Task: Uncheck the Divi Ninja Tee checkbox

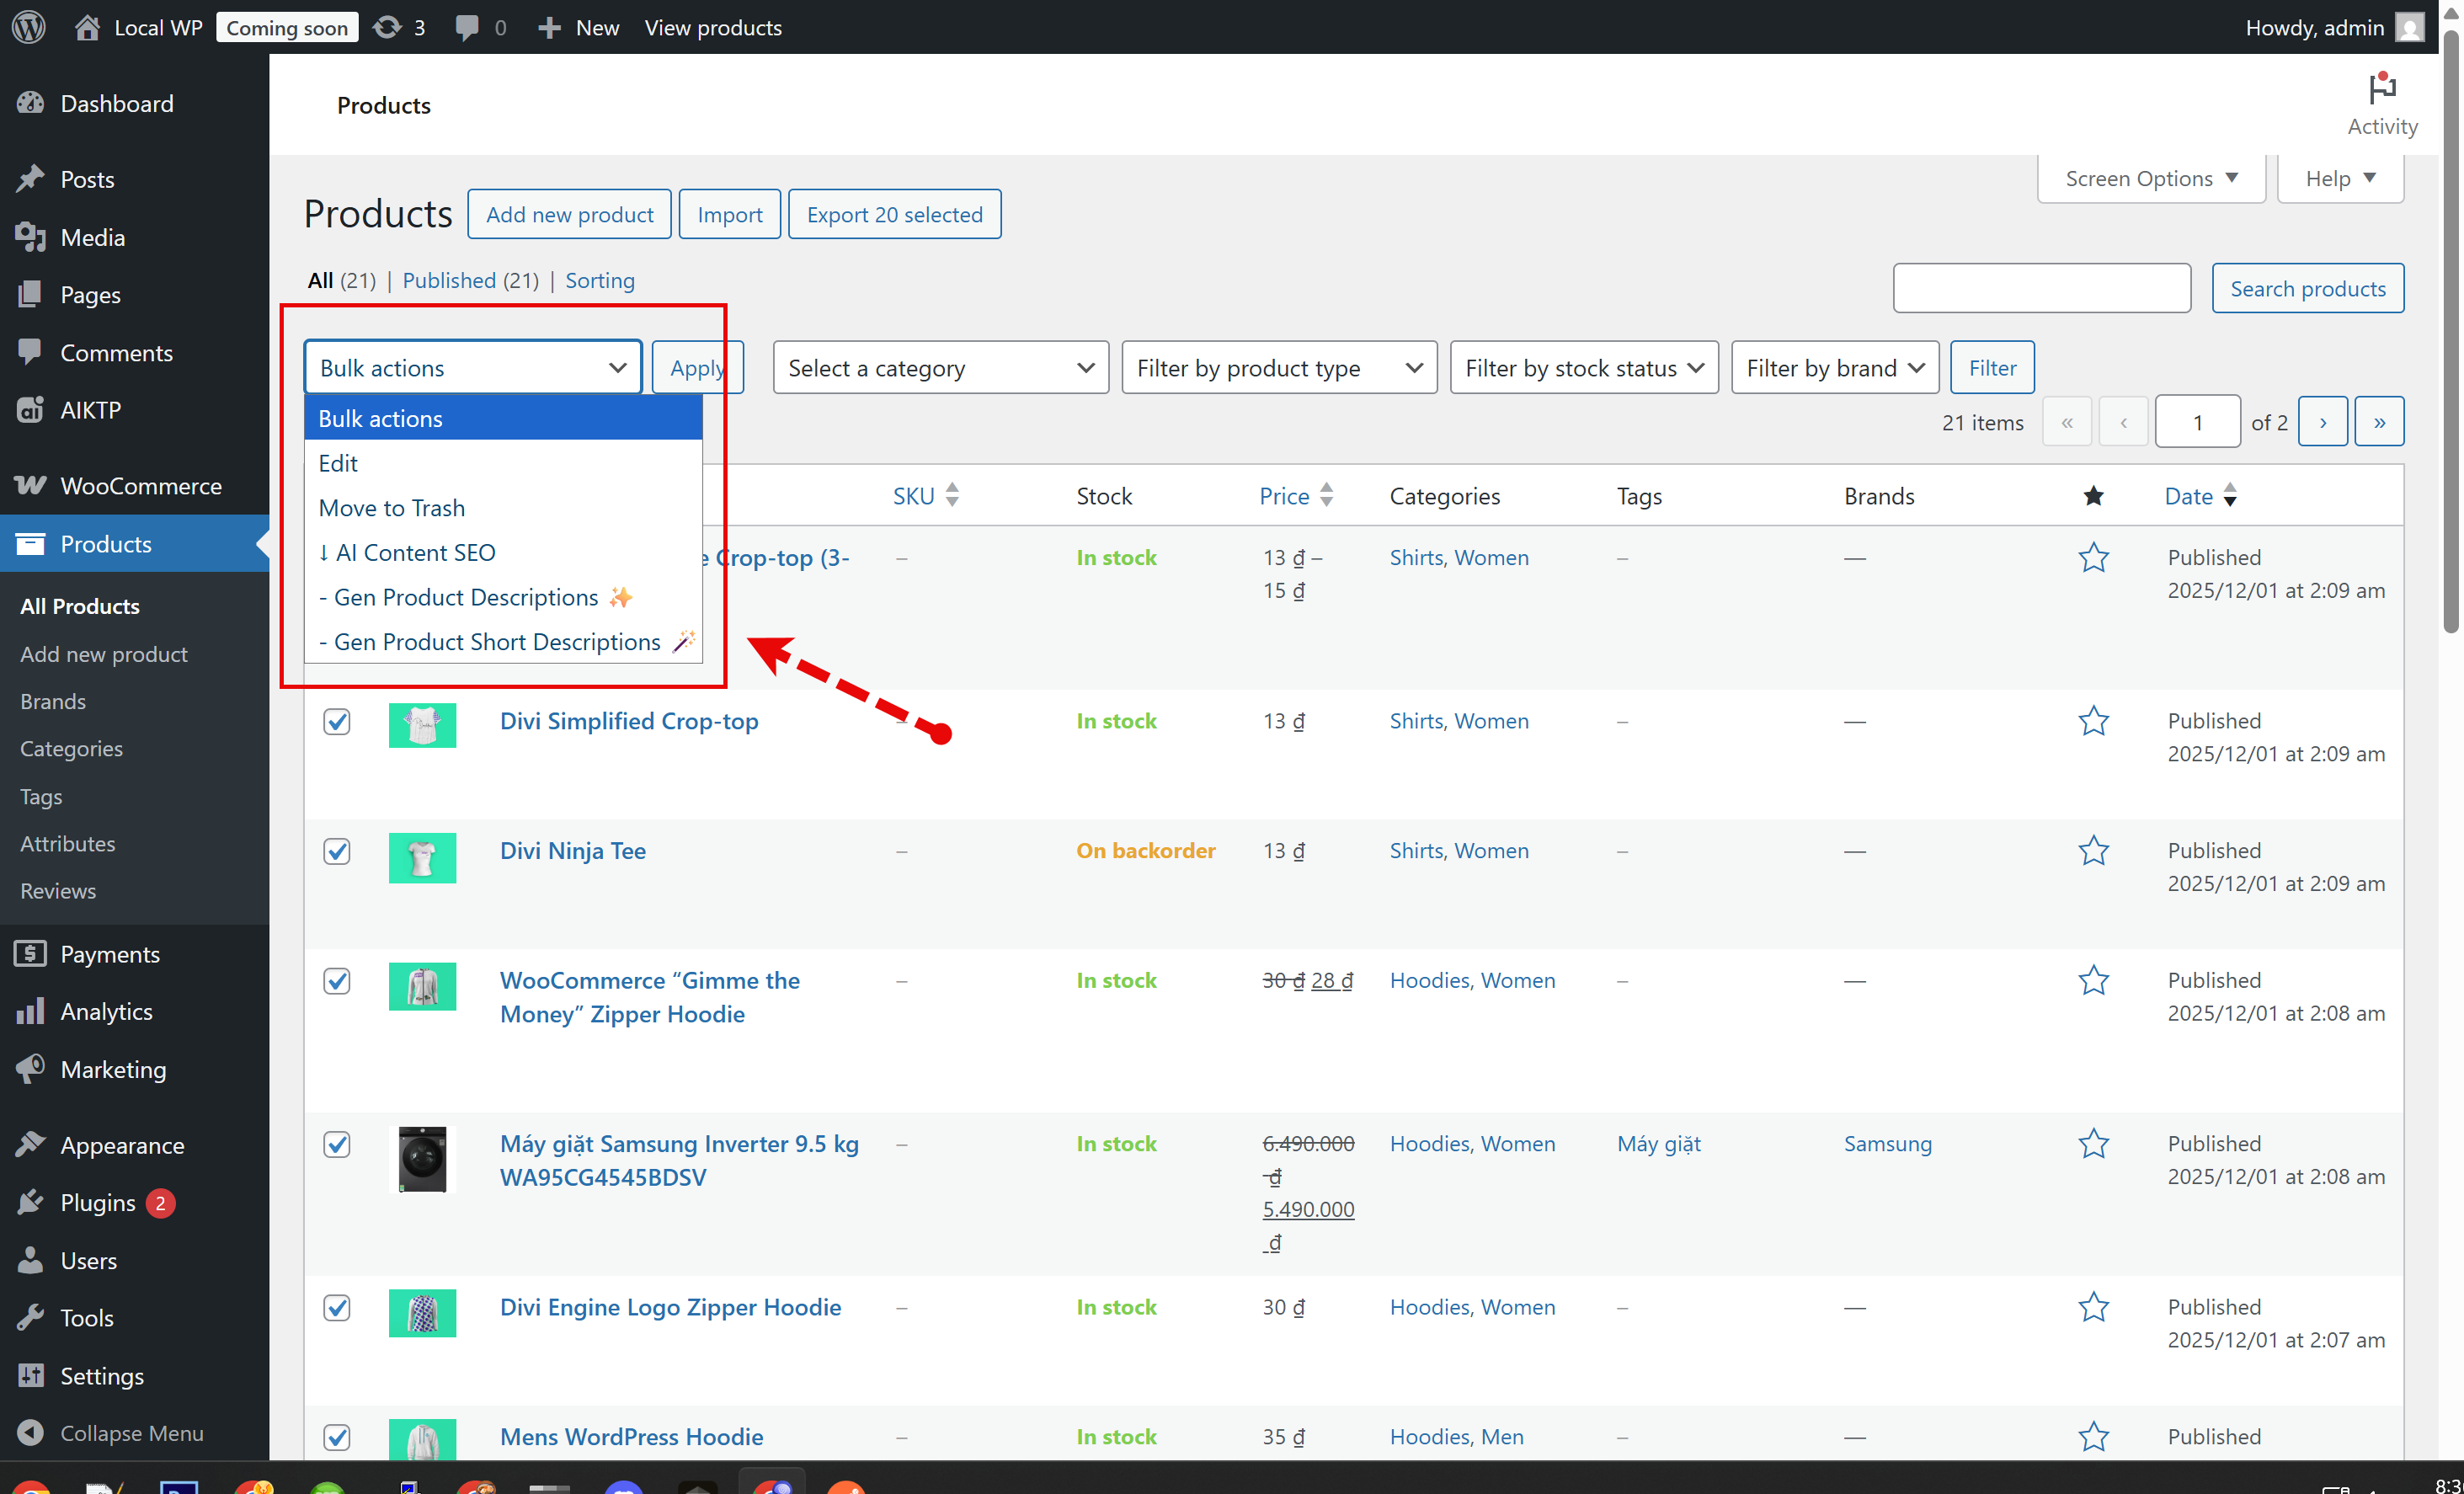Action: coord(337,851)
